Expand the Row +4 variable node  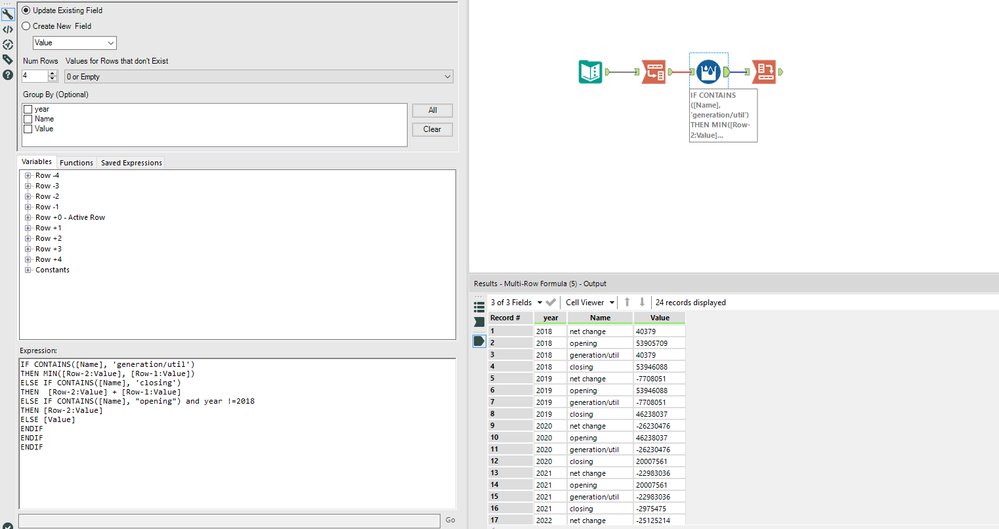pos(28,259)
